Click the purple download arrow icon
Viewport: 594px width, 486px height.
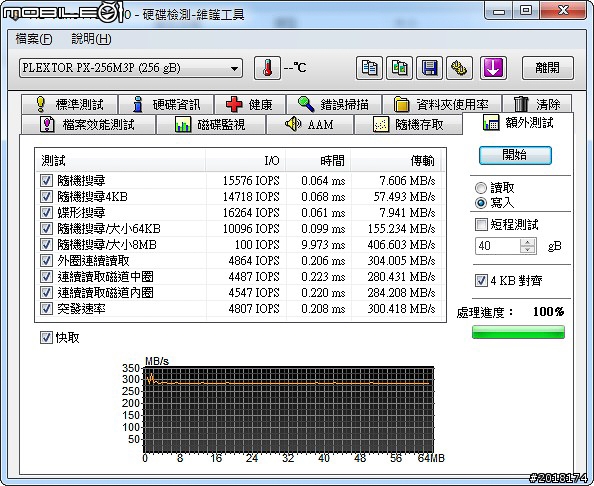[493, 68]
